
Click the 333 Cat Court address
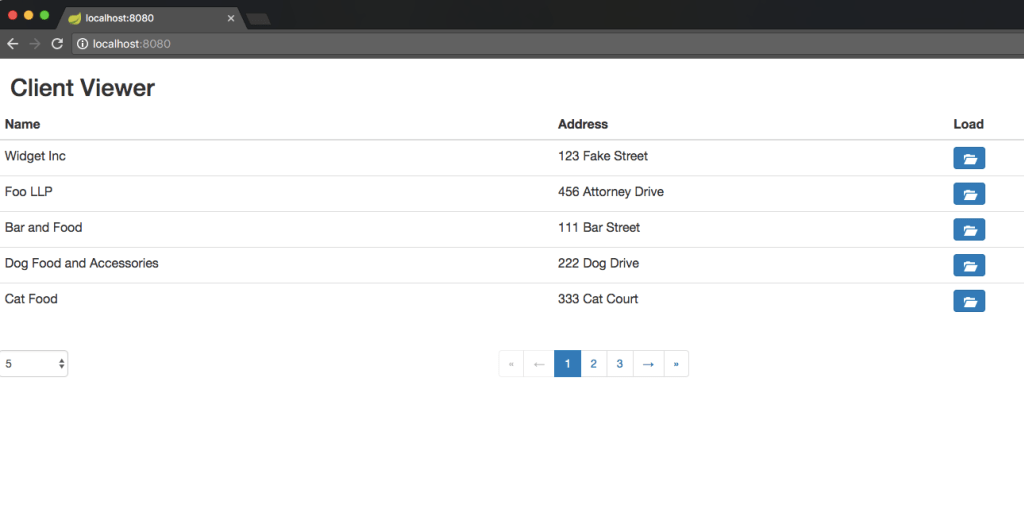tap(598, 299)
